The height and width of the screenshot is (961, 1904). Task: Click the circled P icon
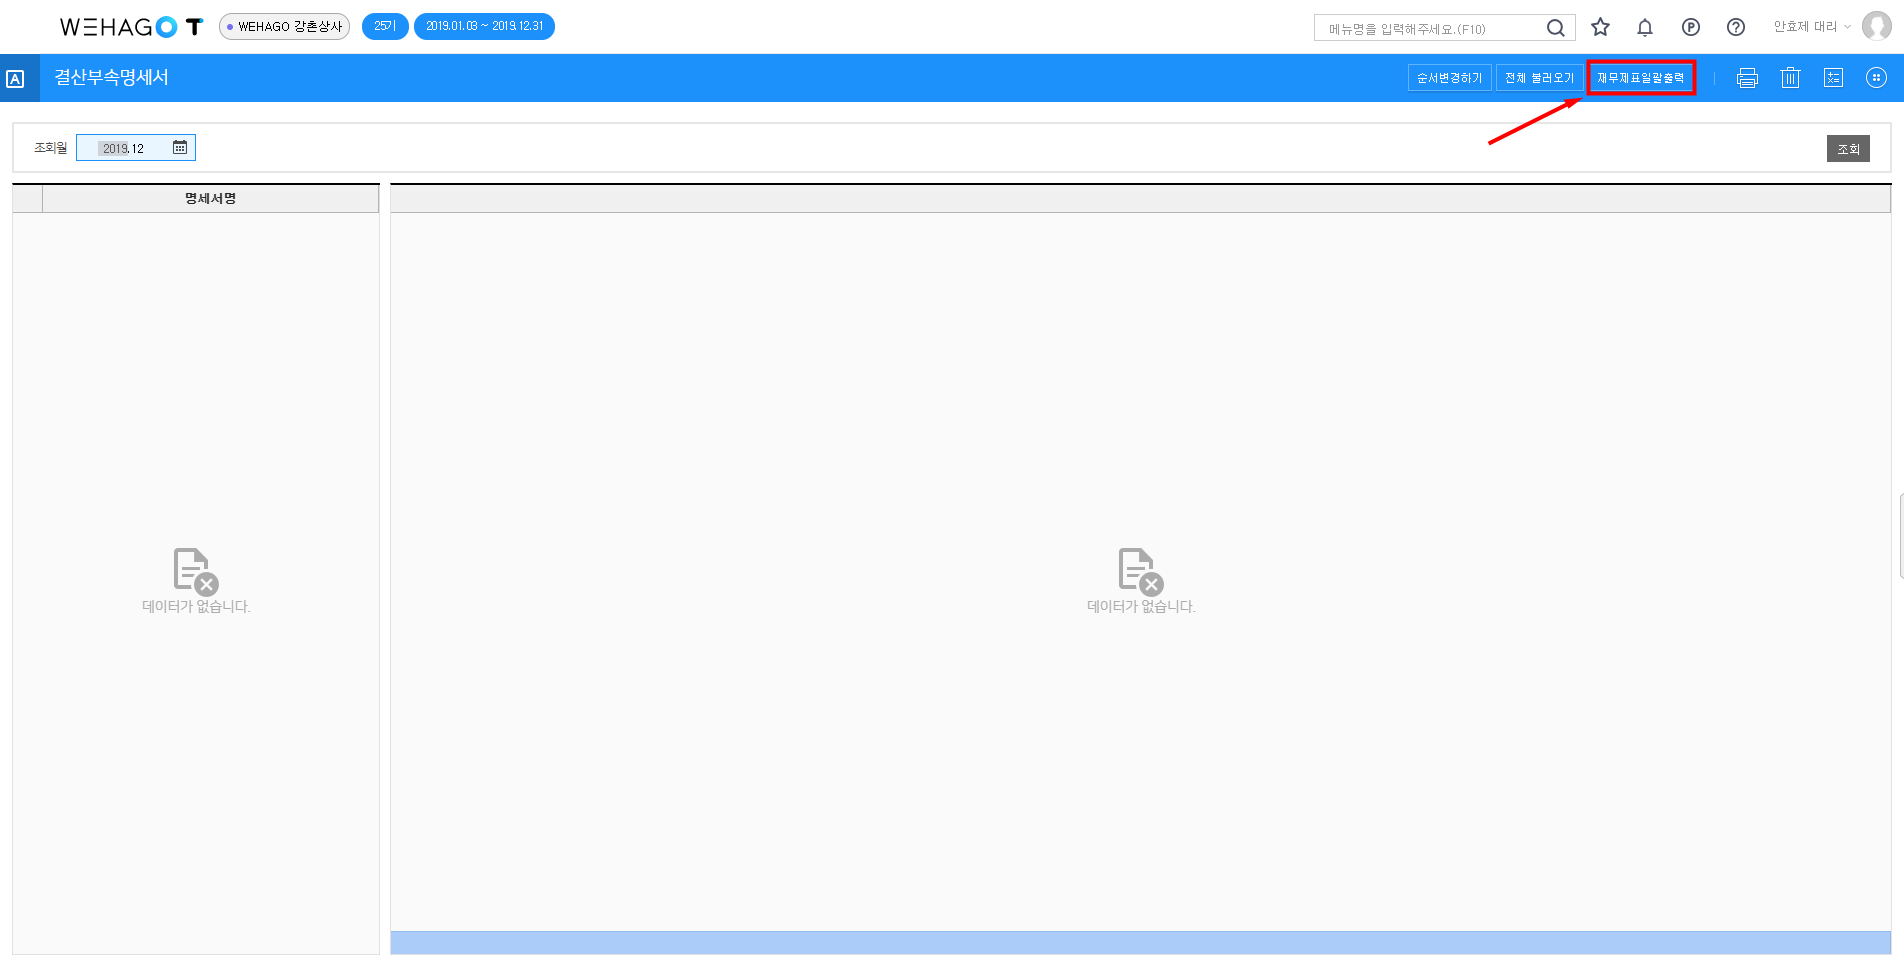point(1691,27)
